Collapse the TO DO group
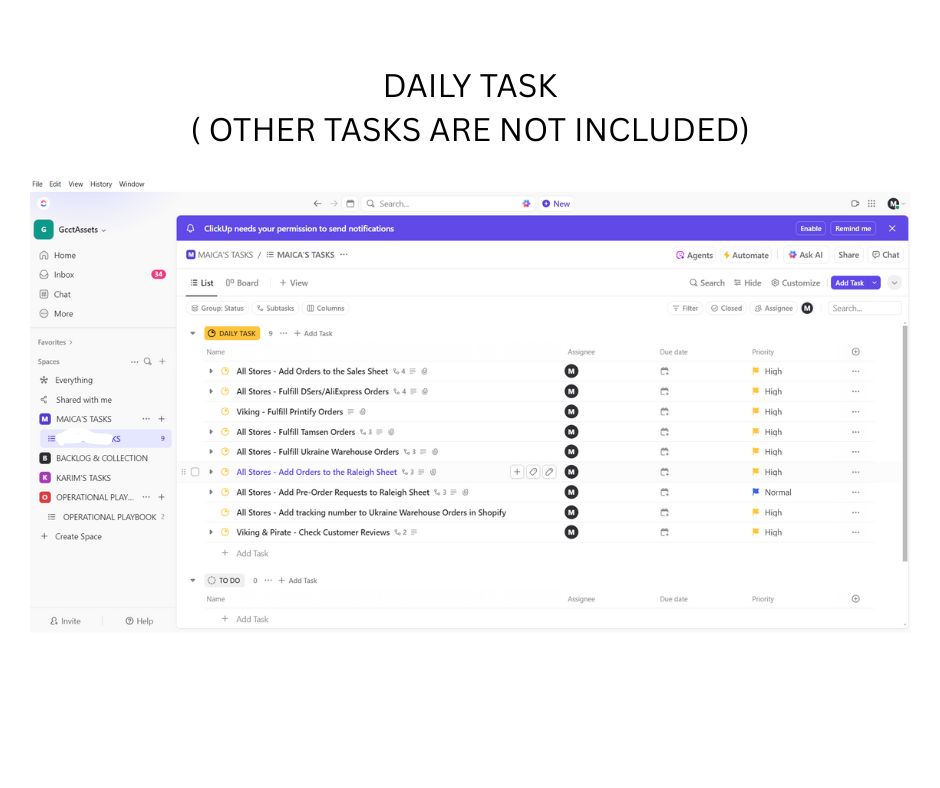Viewport: 940px width, 788px height. tap(193, 581)
